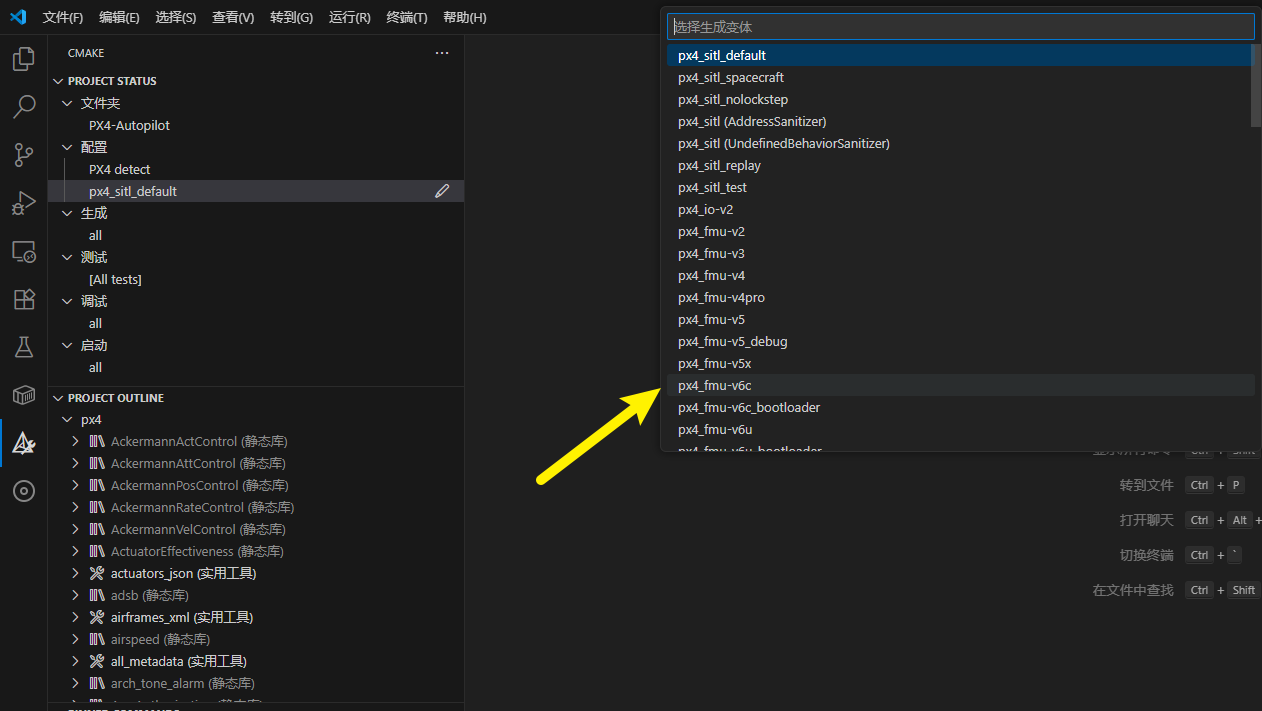Select px4_io-v2 variant
This screenshot has height=711, width=1262.
(x=960, y=209)
